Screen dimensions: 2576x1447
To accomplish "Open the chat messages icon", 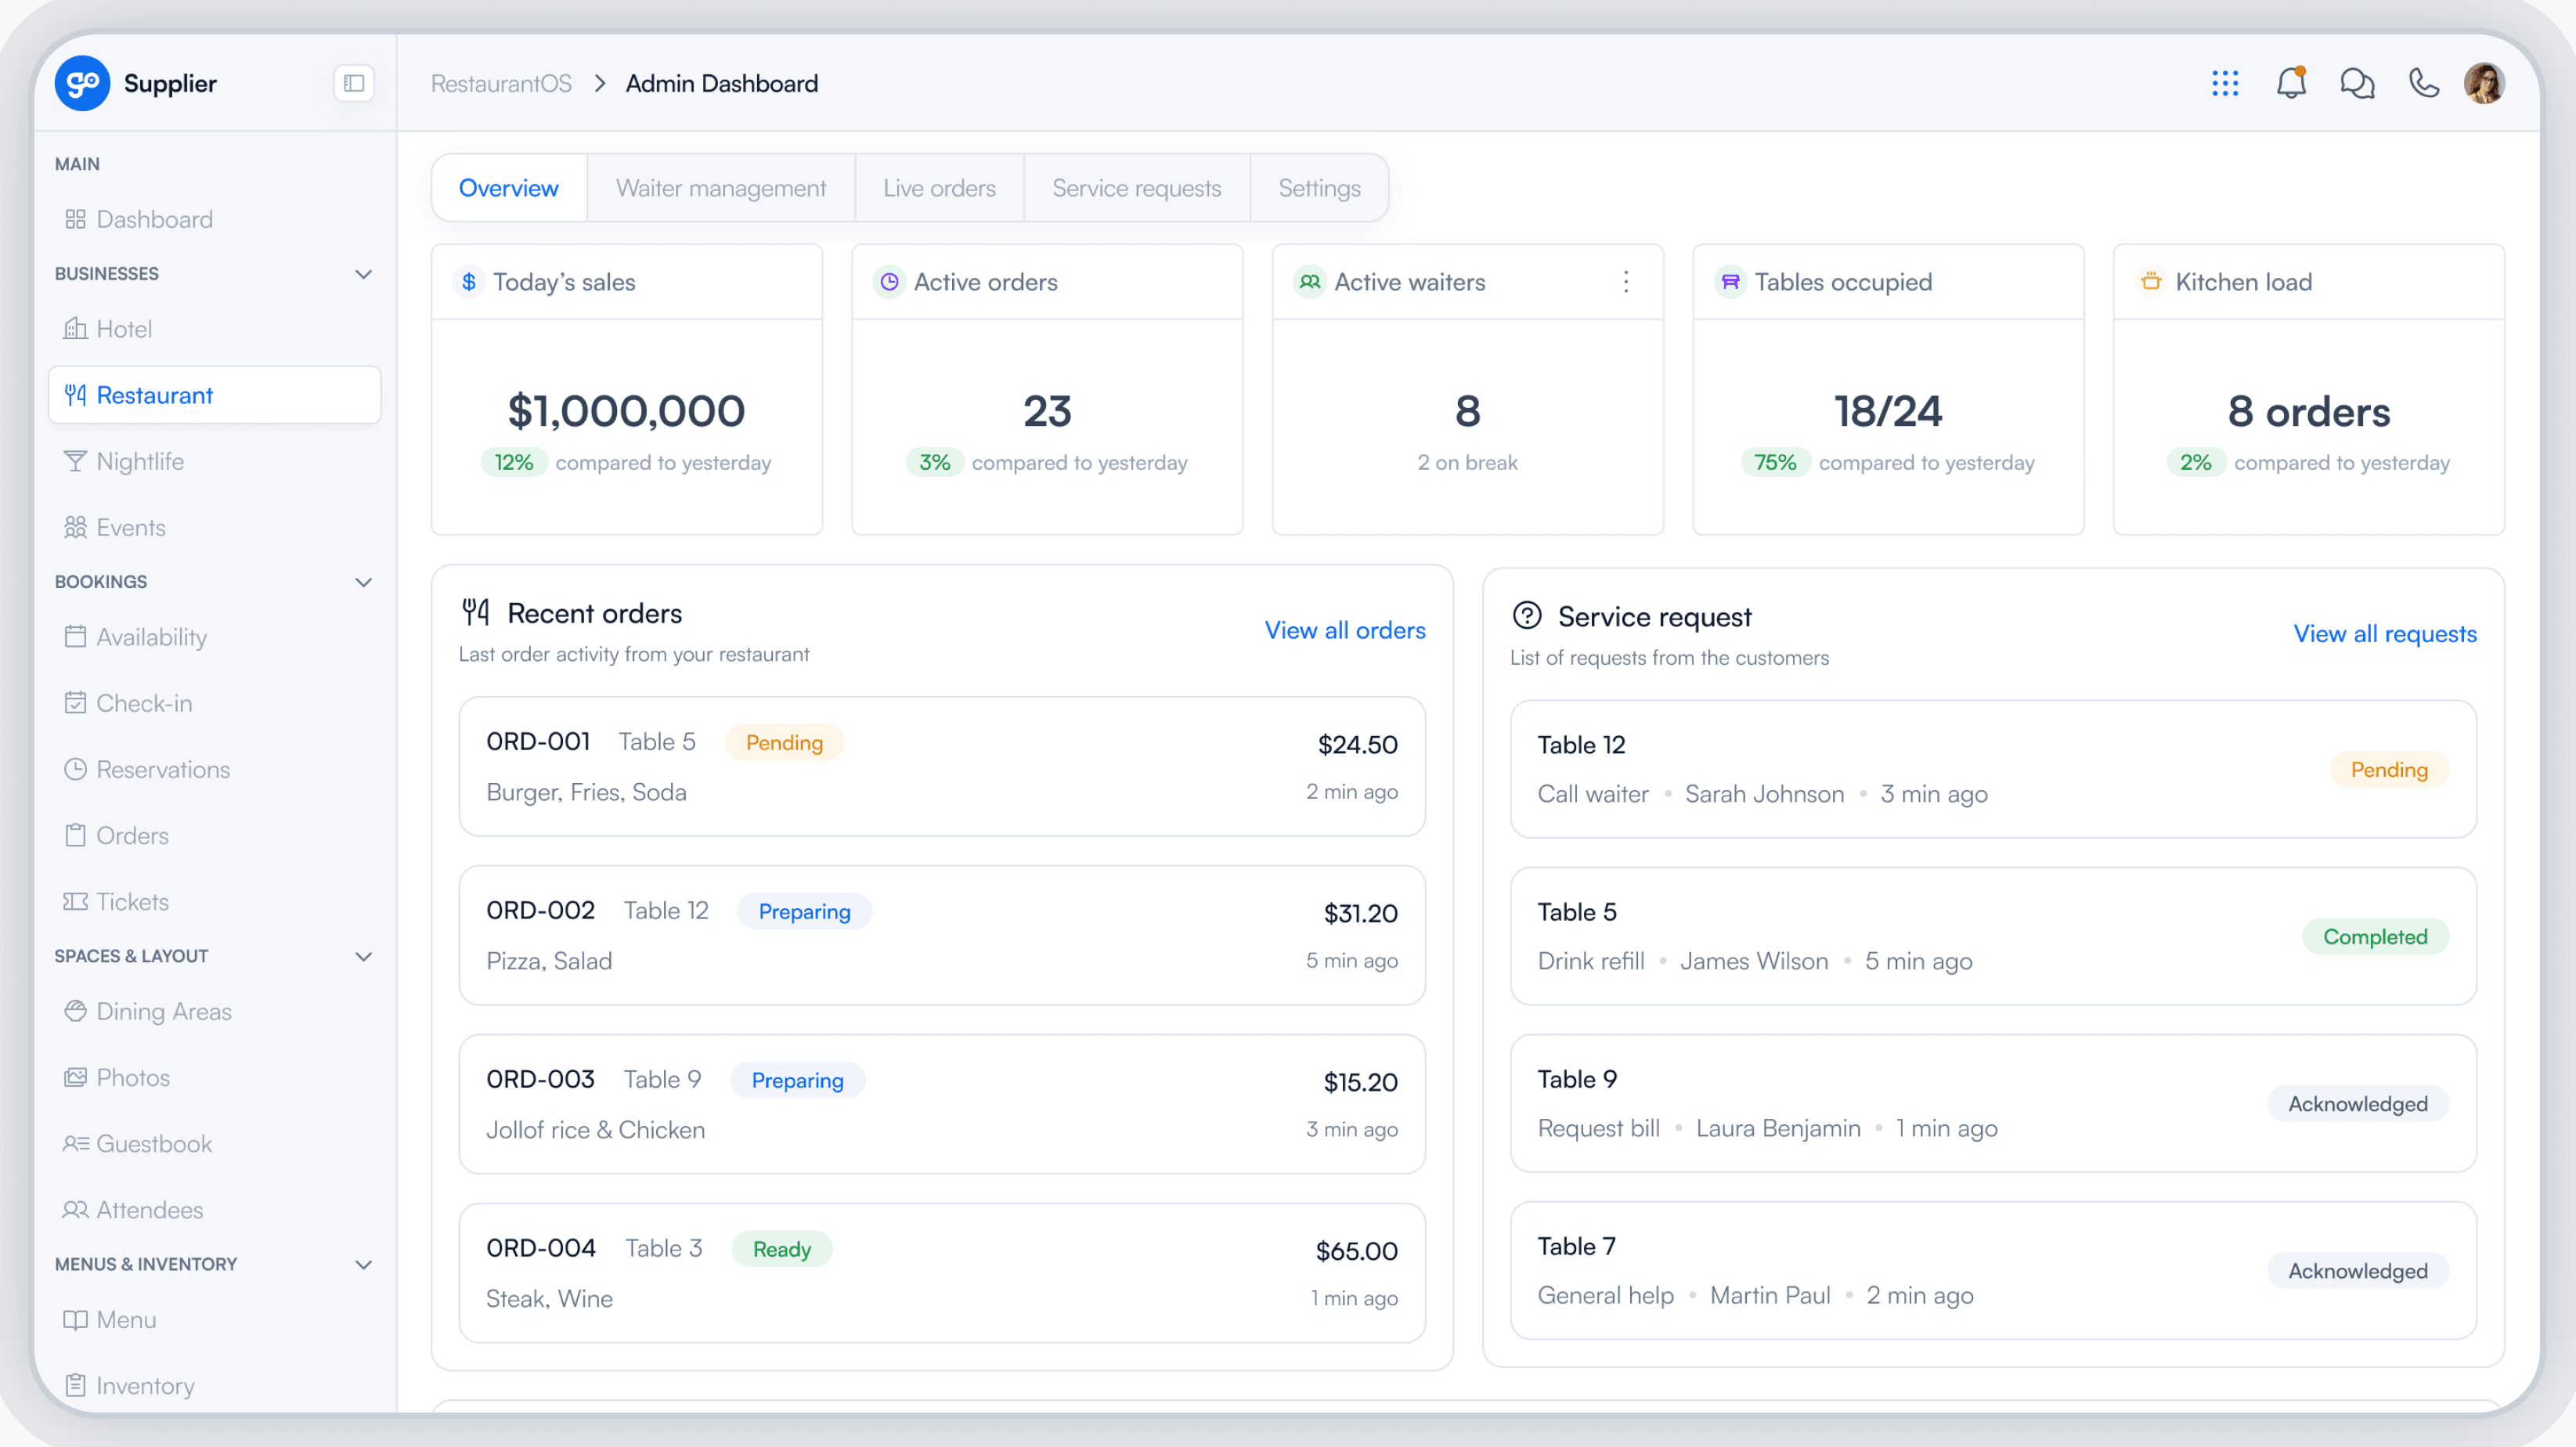I will tap(2357, 83).
